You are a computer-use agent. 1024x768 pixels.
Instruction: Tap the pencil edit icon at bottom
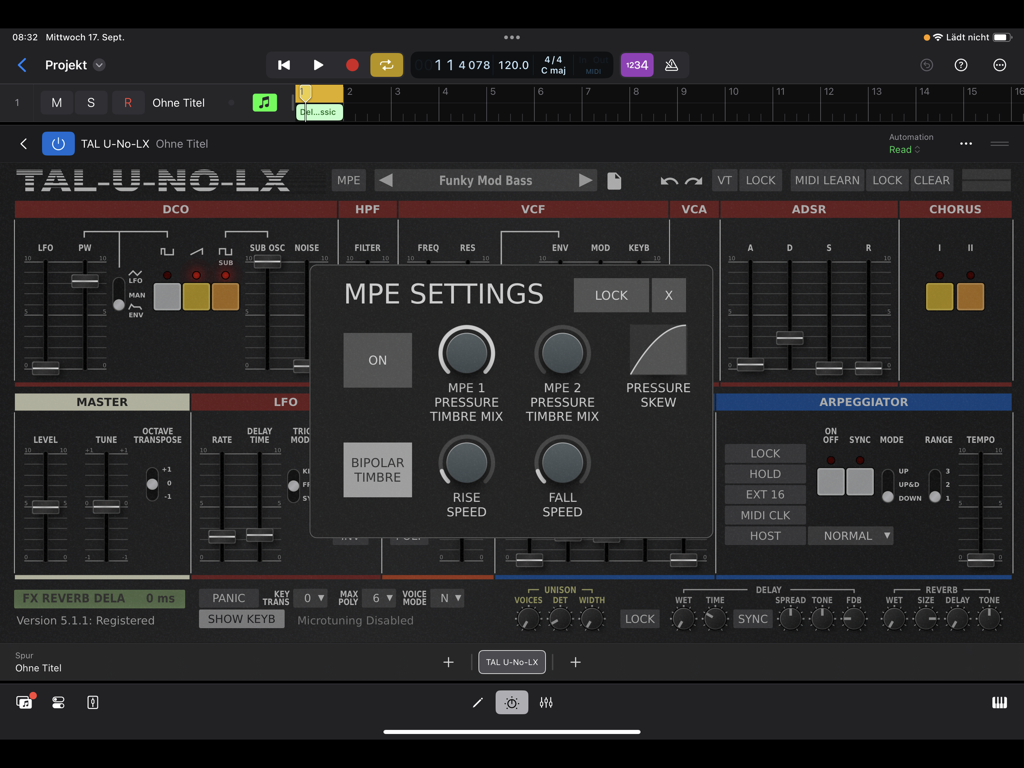click(x=477, y=702)
